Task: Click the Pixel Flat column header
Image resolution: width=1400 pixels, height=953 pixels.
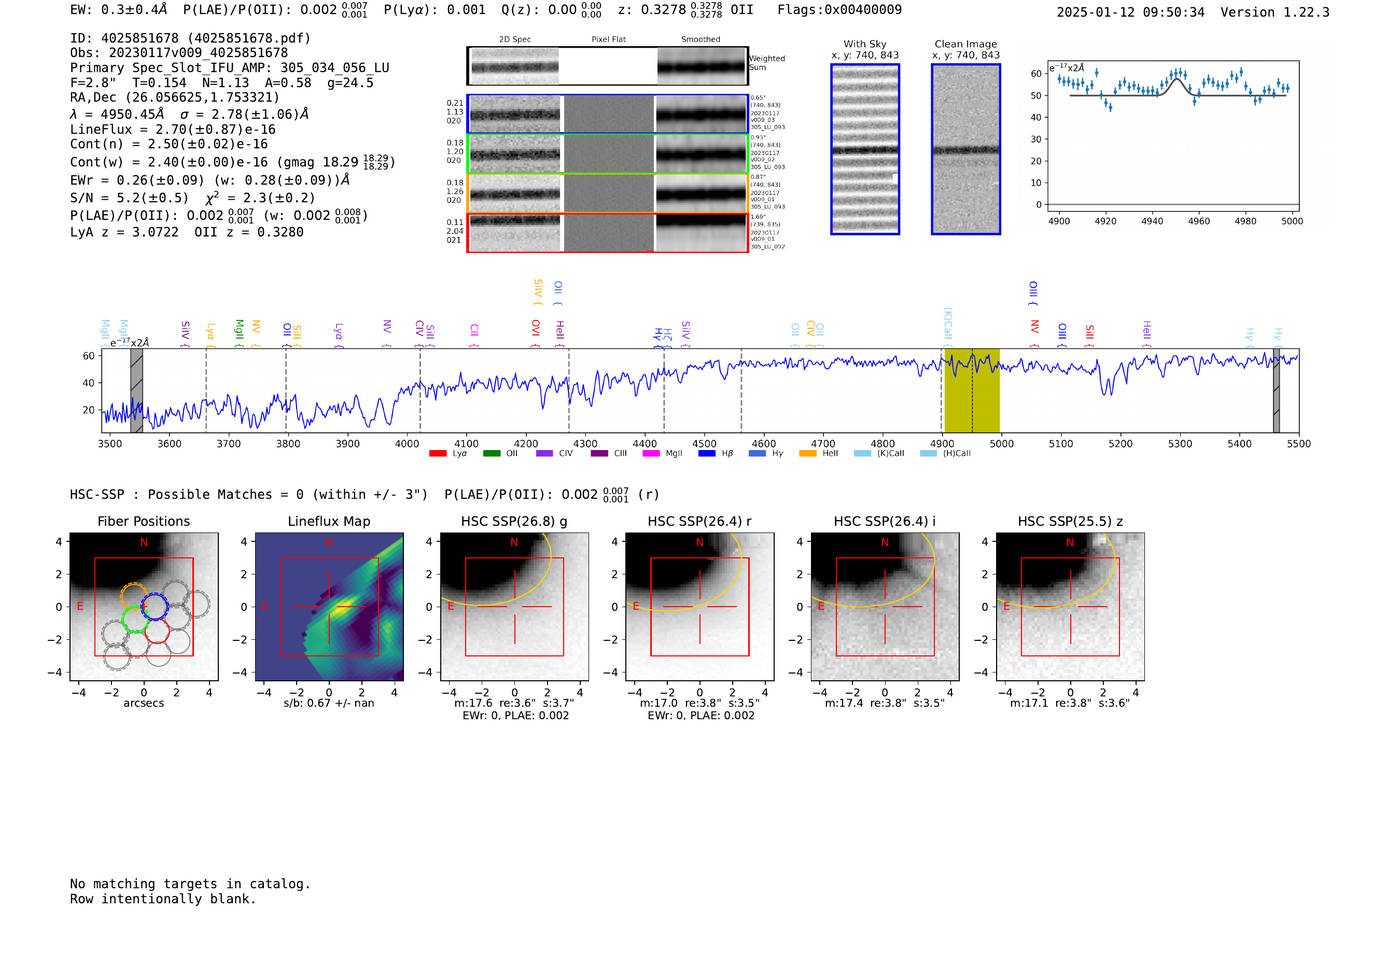Action: [x=608, y=40]
